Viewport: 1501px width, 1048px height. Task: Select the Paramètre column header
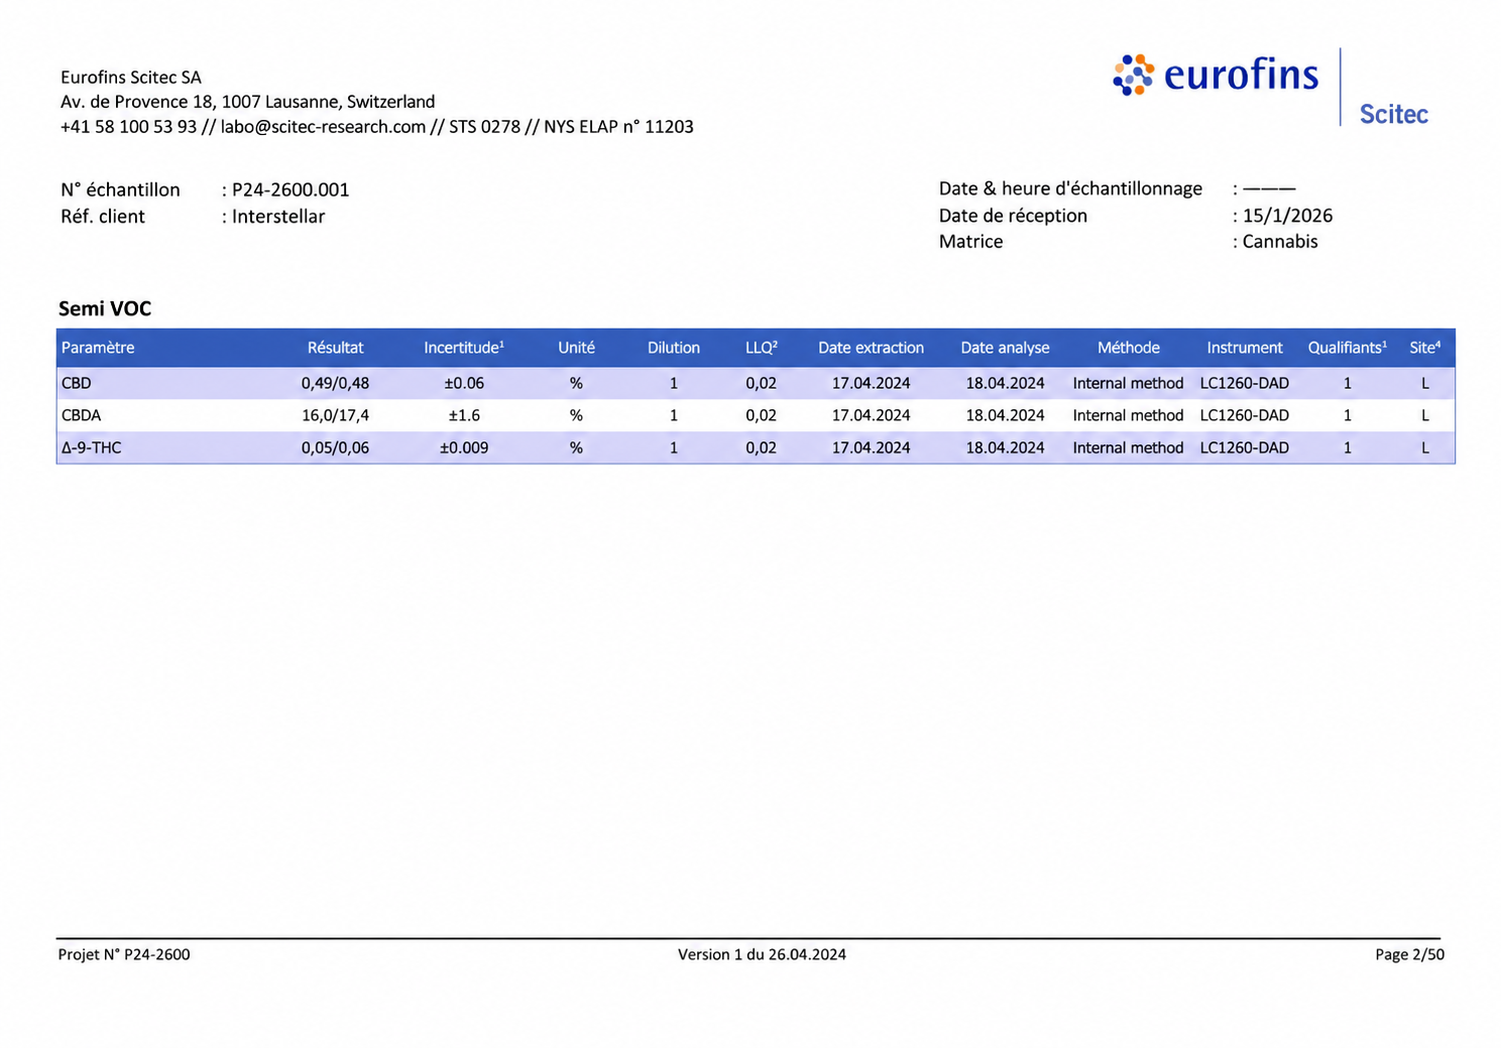pyautogui.click(x=98, y=348)
